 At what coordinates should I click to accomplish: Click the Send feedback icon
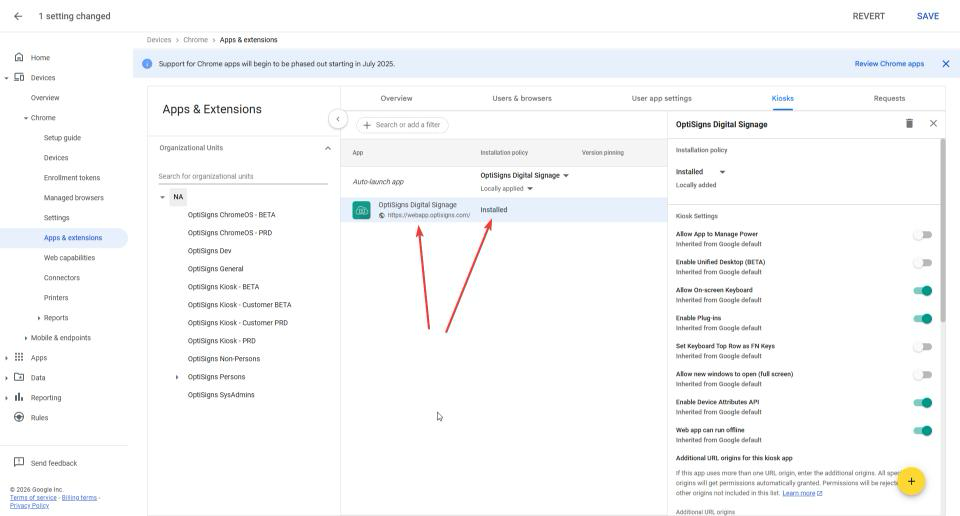[x=19, y=462]
